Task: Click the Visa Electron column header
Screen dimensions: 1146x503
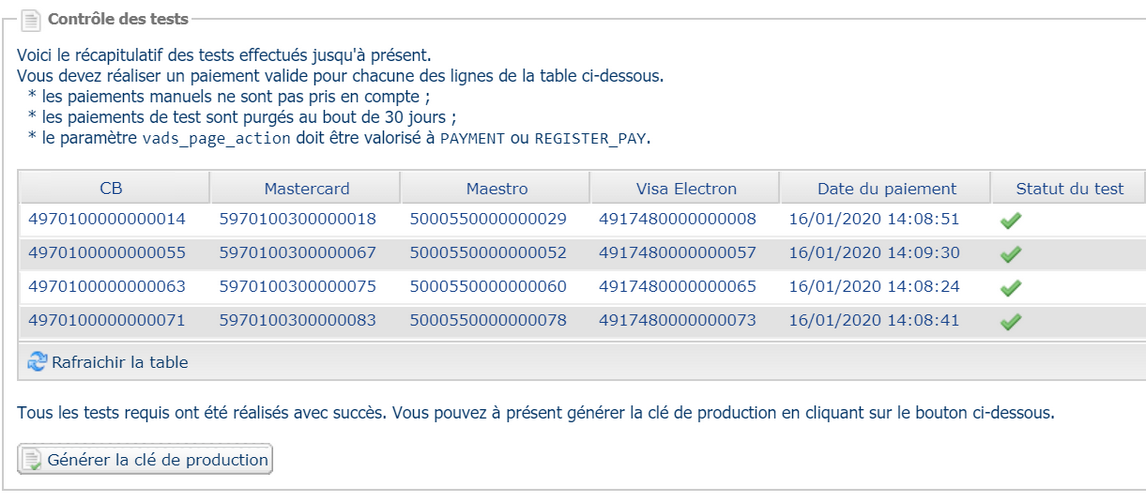Action: tap(686, 188)
